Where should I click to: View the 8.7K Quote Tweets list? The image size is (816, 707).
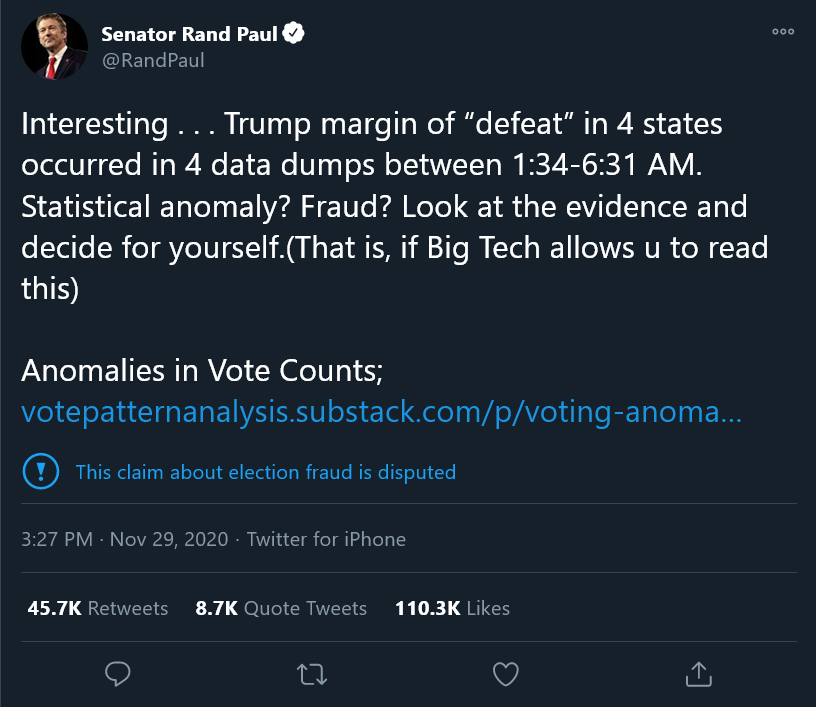[x=281, y=608]
